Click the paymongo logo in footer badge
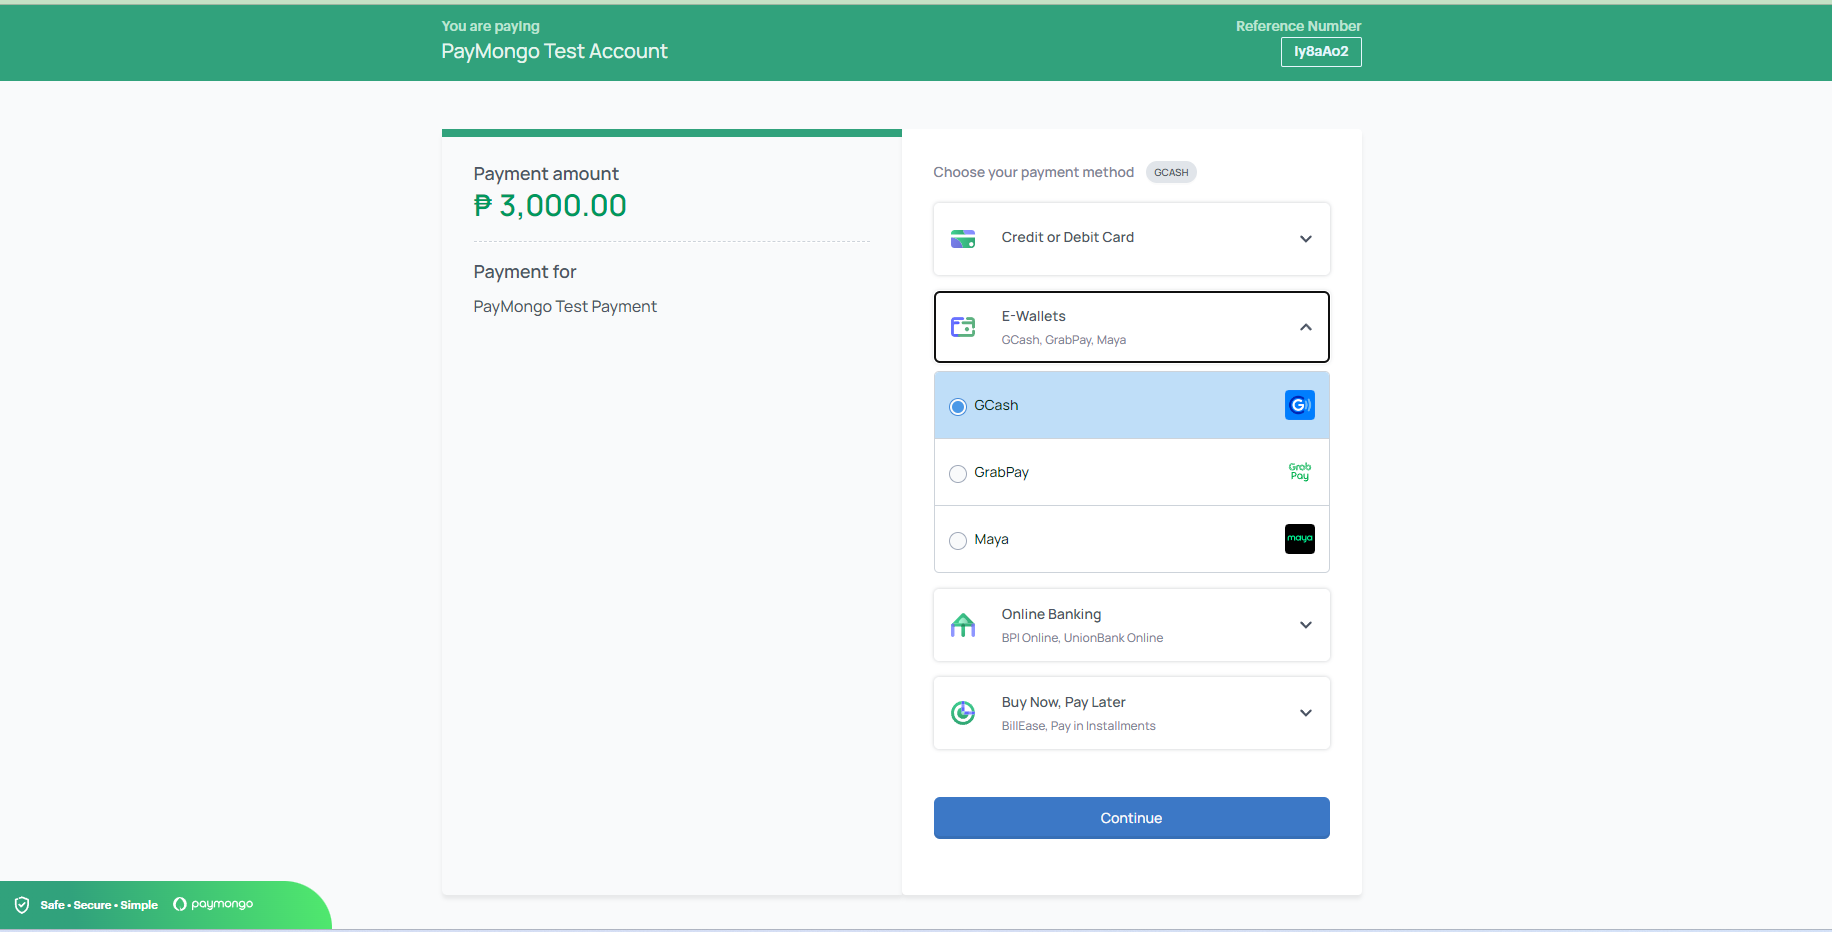 coord(213,904)
